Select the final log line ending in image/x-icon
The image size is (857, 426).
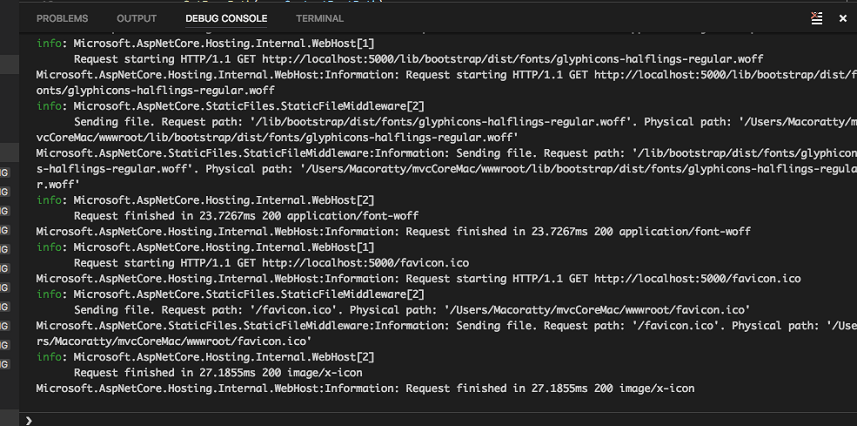pyautogui.click(x=365, y=389)
